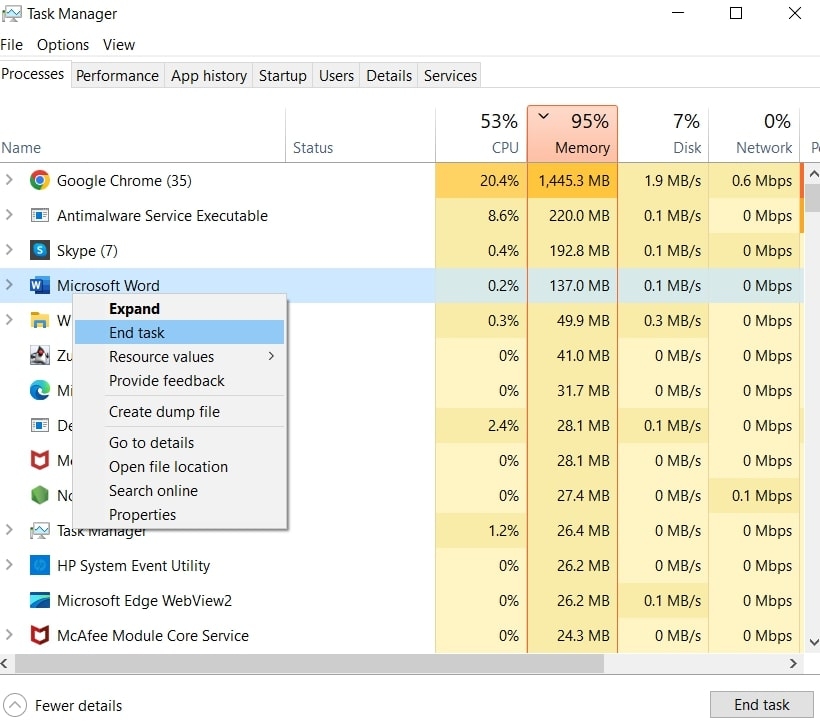This screenshot has width=820, height=723.
Task: Click the Fewer details link
Action: pos(78,706)
